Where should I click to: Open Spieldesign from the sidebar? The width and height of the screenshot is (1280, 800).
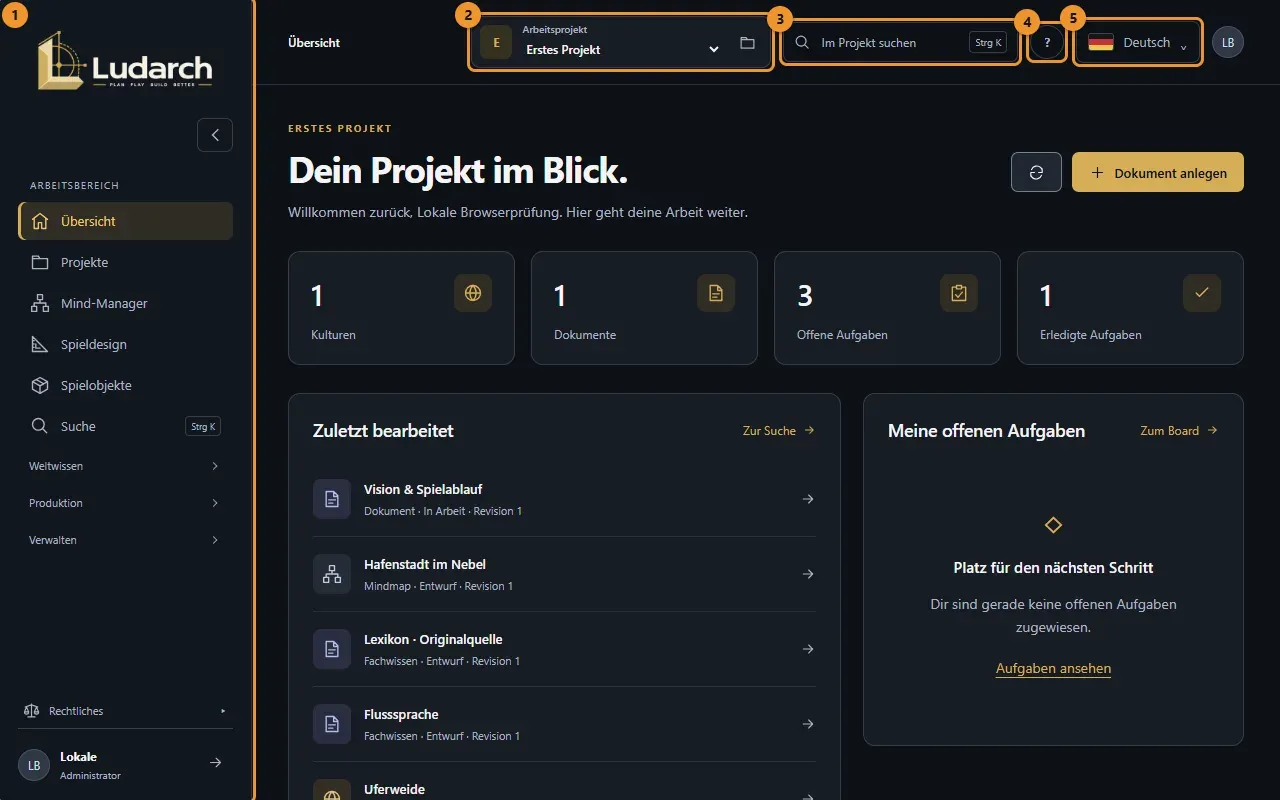click(x=125, y=344)
